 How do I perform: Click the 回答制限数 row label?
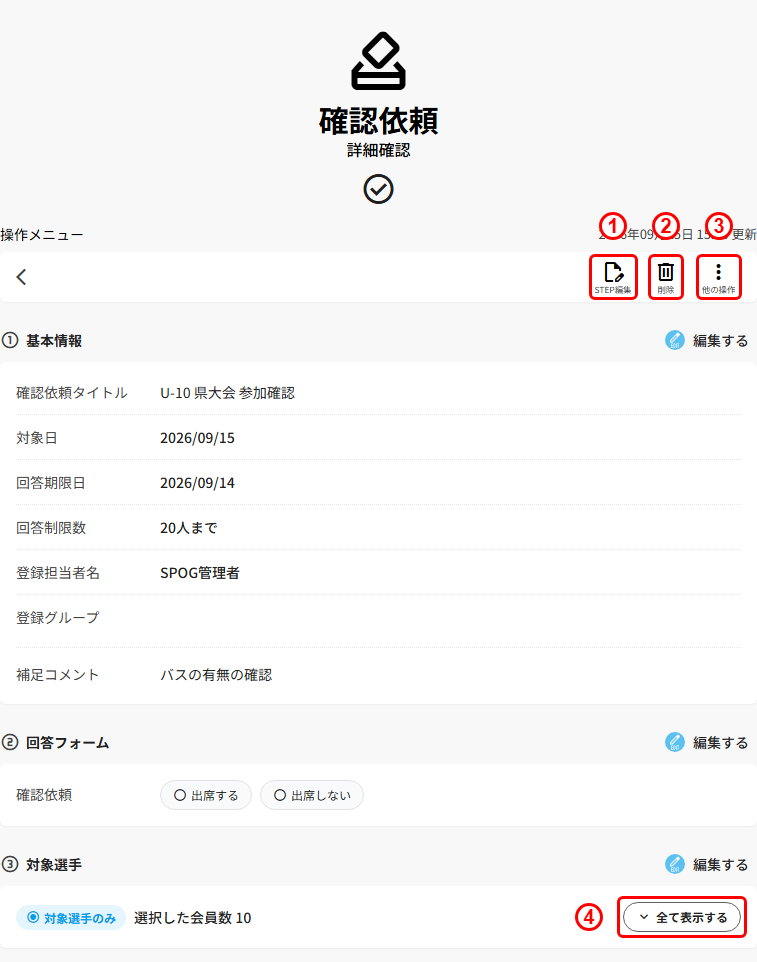click(51, 528)
